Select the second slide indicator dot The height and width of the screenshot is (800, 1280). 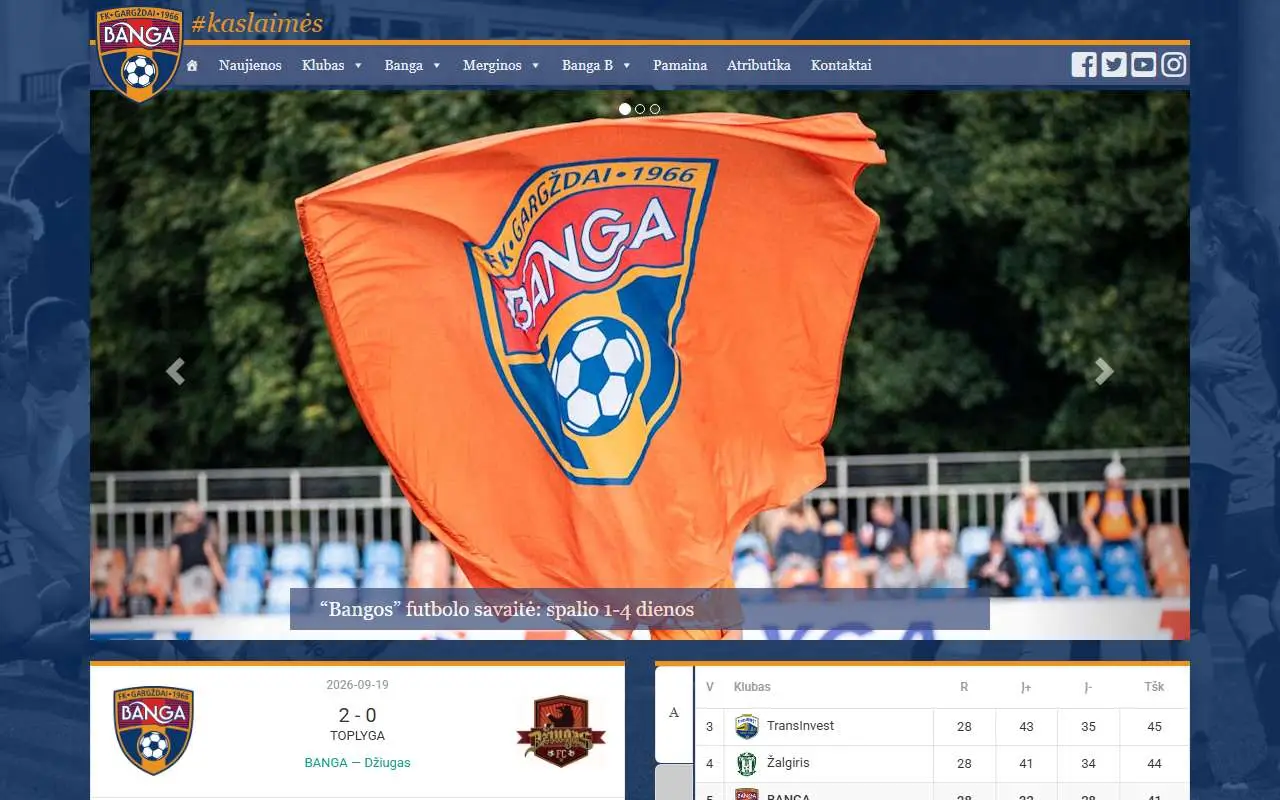click(x=640, y=109)
